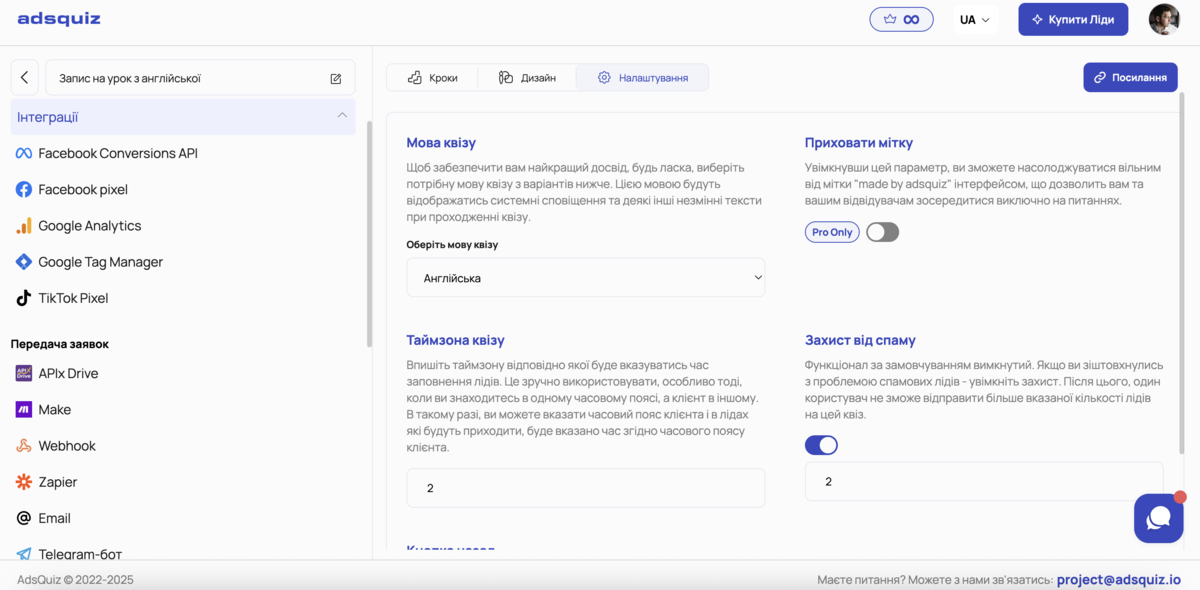
Task: Click the Pro Only badge
Action: [832, 232]
